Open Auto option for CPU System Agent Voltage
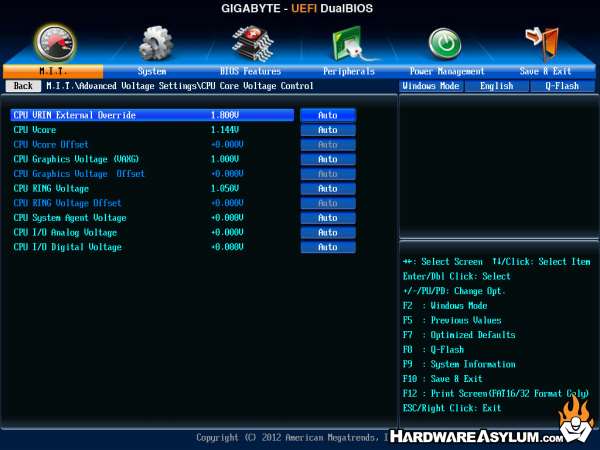This screenshot has width=600, height=450. [328, 218]
